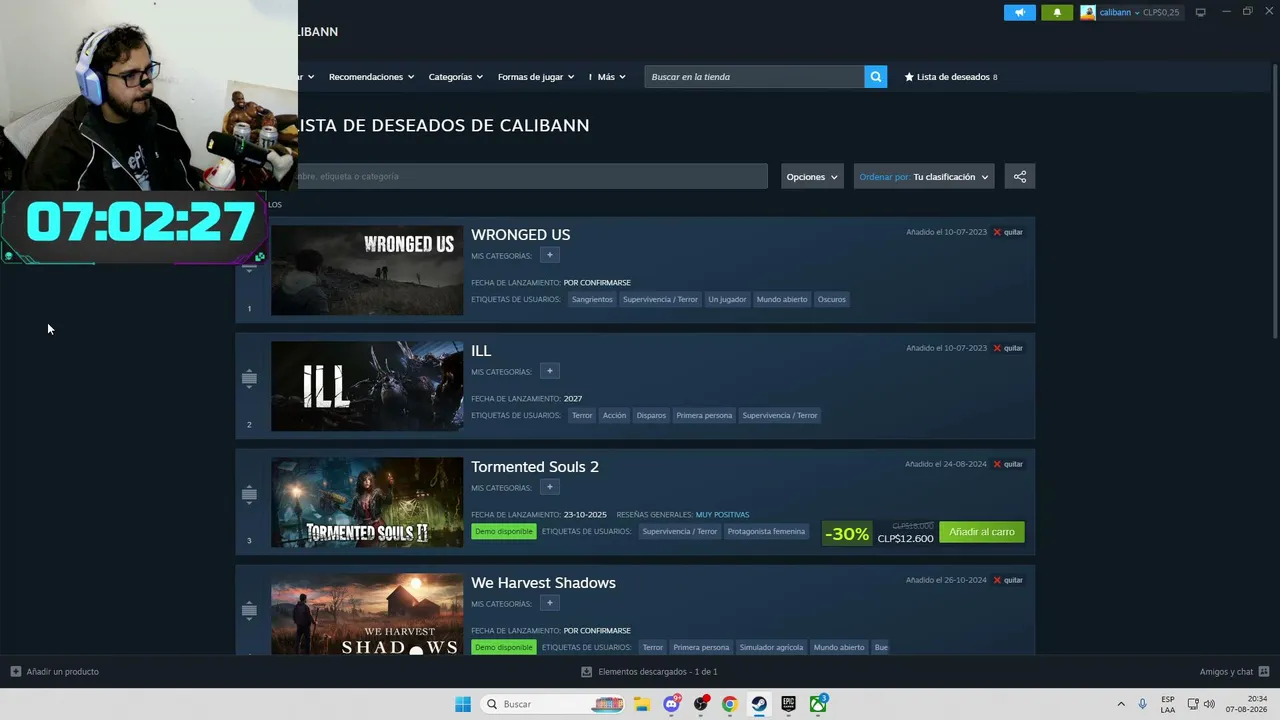
Task: Open the ILL game title
Action: pyautogui.click(x=481, y=350)
